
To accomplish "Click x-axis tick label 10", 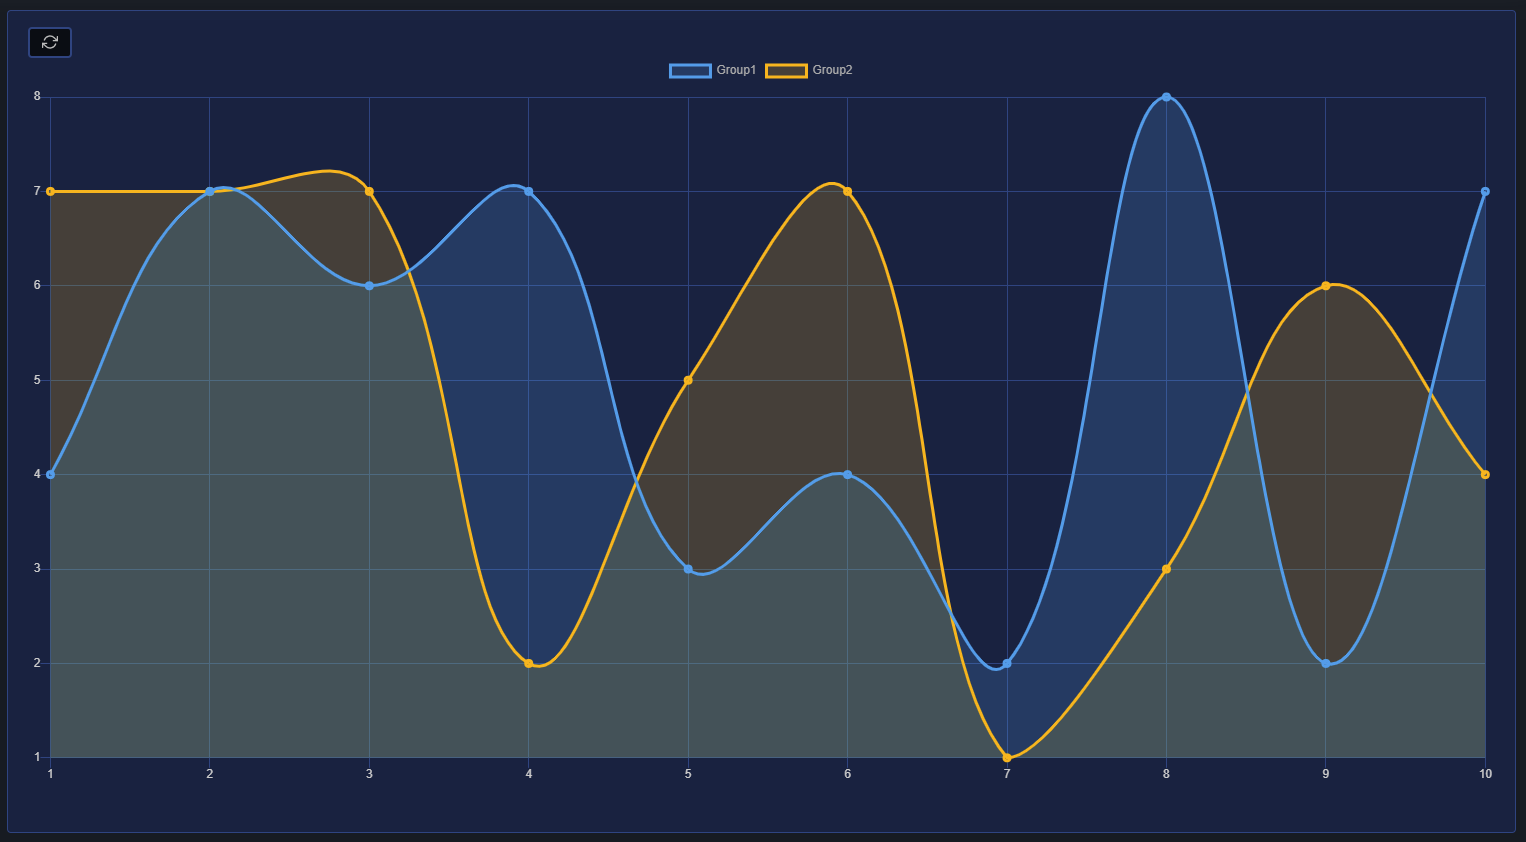I will coord(1485,774).
